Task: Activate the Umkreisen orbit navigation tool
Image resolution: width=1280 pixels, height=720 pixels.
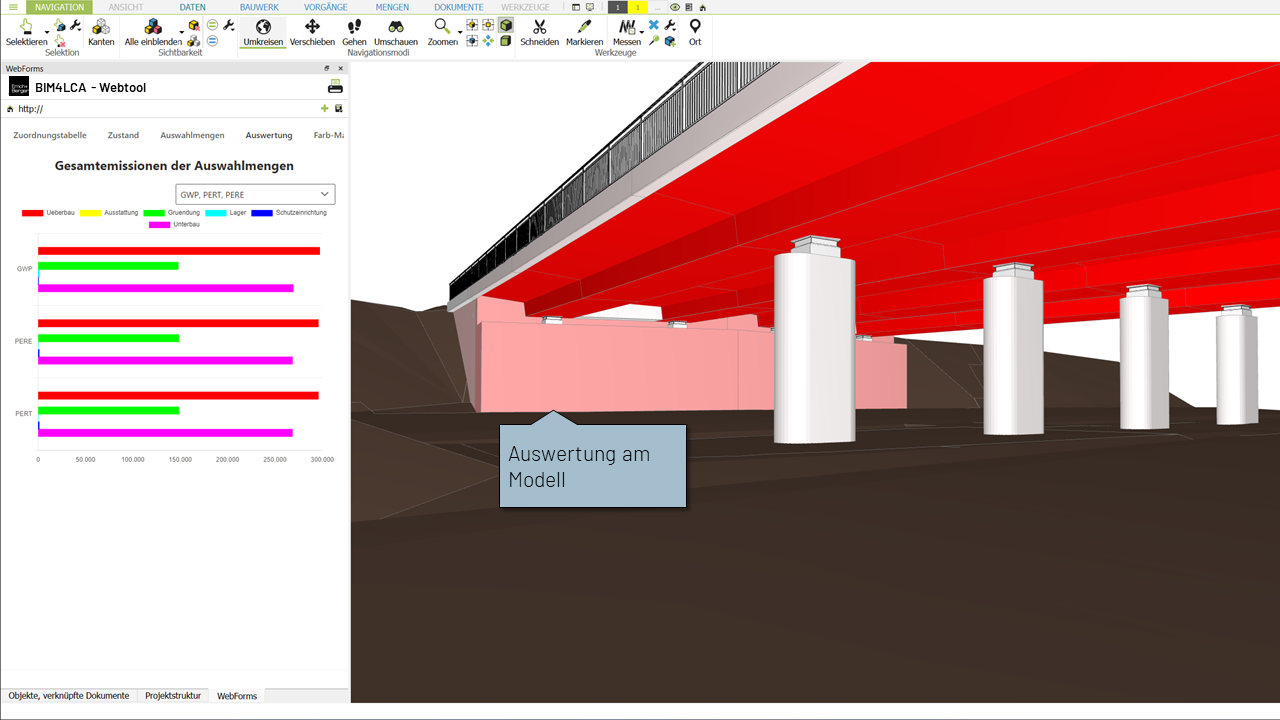Action: [x=263, y=32]
